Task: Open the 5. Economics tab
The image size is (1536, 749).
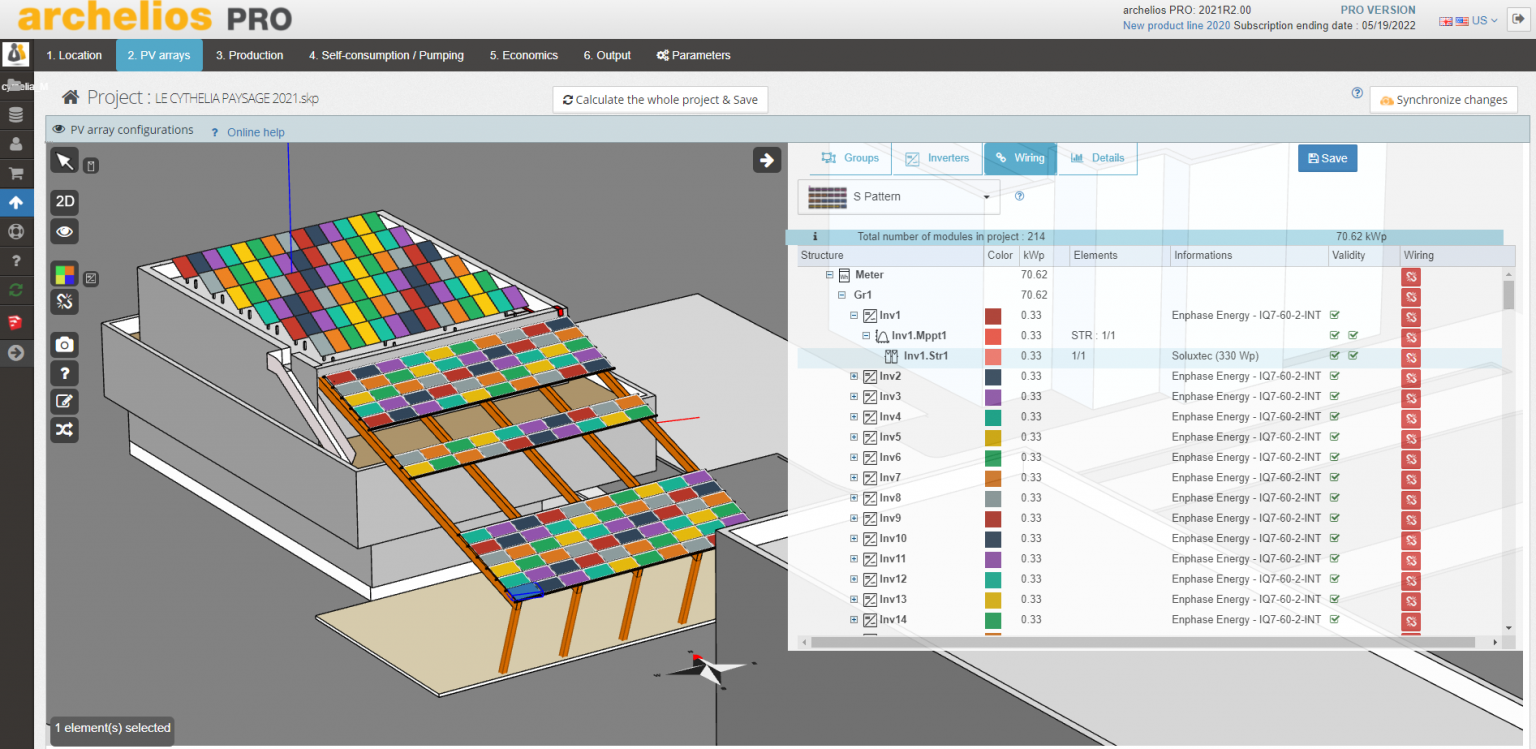Action: (524, 55)
